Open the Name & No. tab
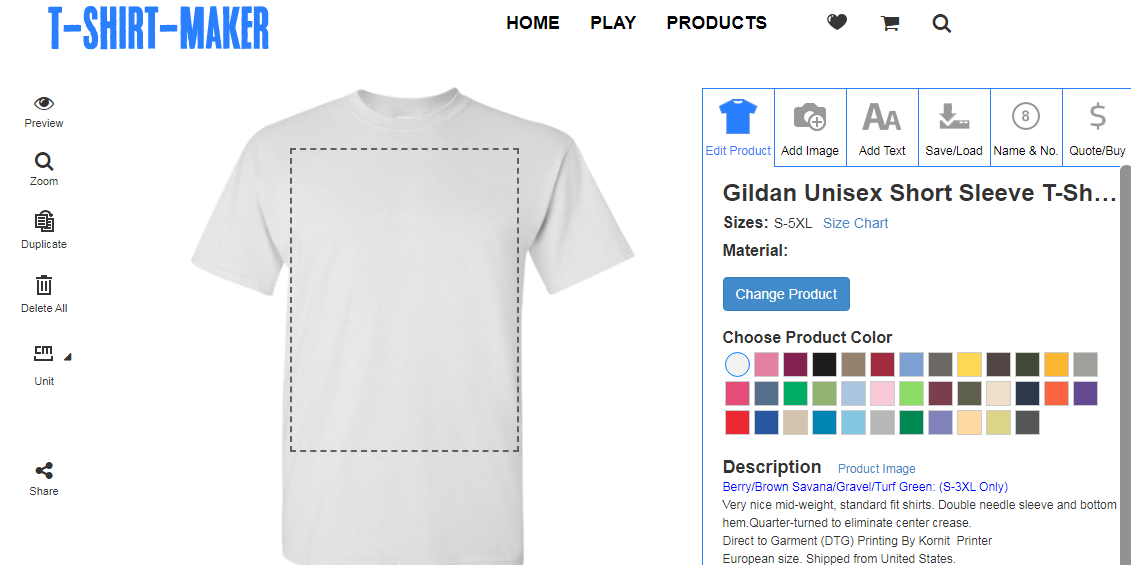 click(x=1026, y=128)
